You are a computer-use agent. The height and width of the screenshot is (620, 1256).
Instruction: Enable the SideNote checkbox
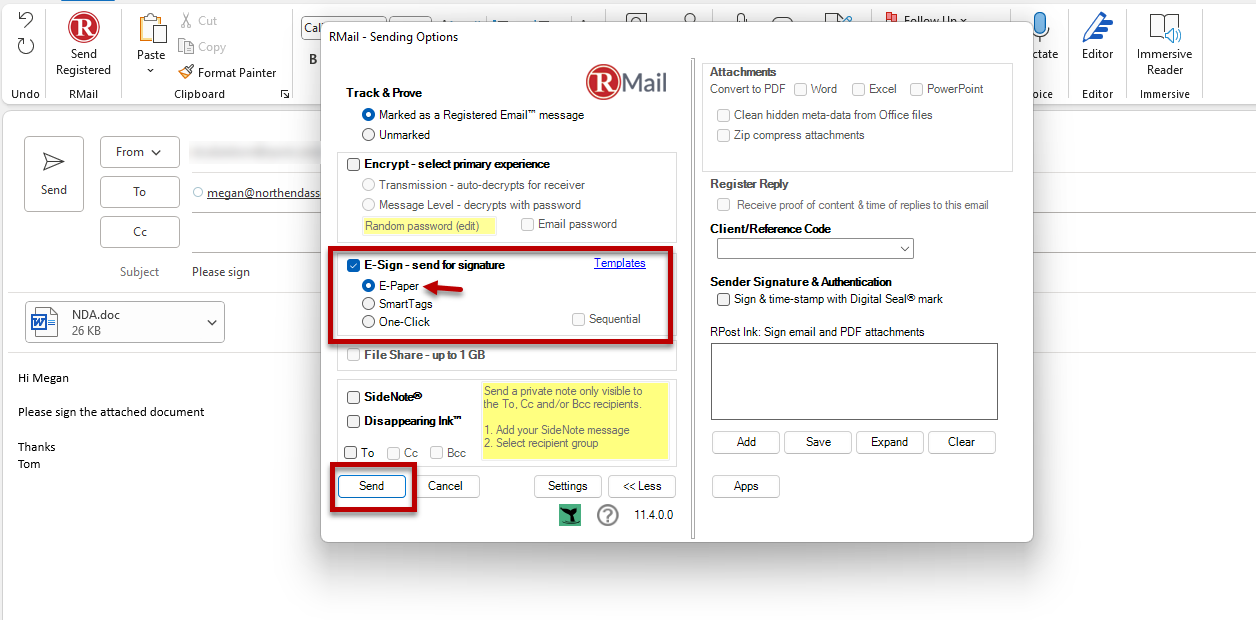pos(353,397)
